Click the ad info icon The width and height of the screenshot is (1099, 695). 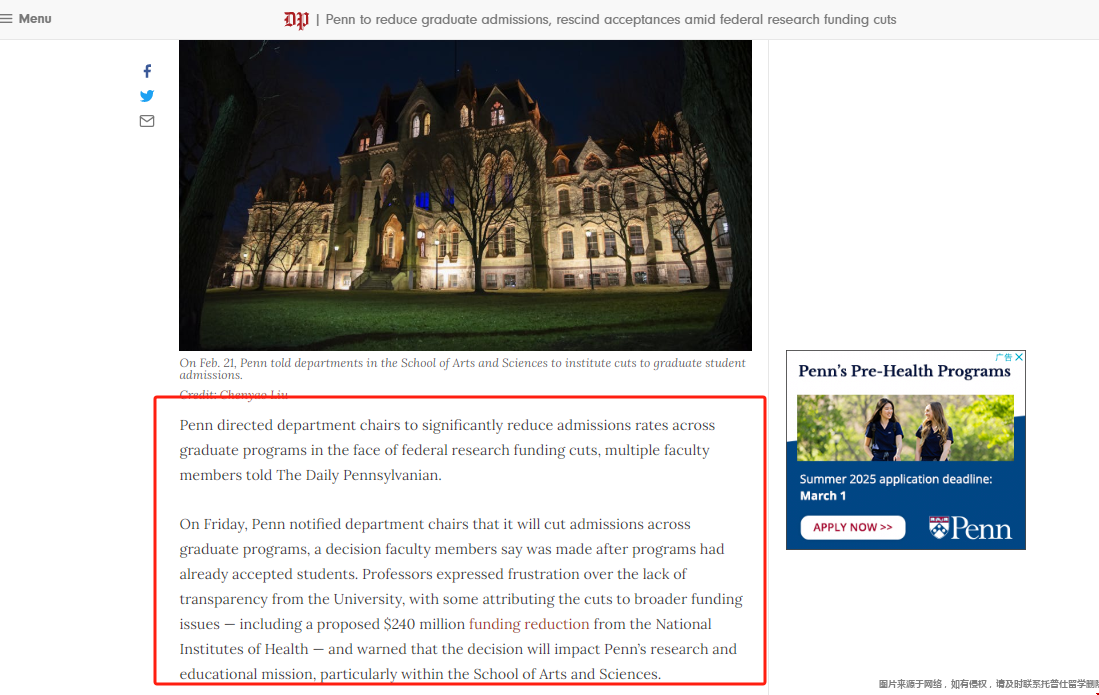[x=1004, y=357]
